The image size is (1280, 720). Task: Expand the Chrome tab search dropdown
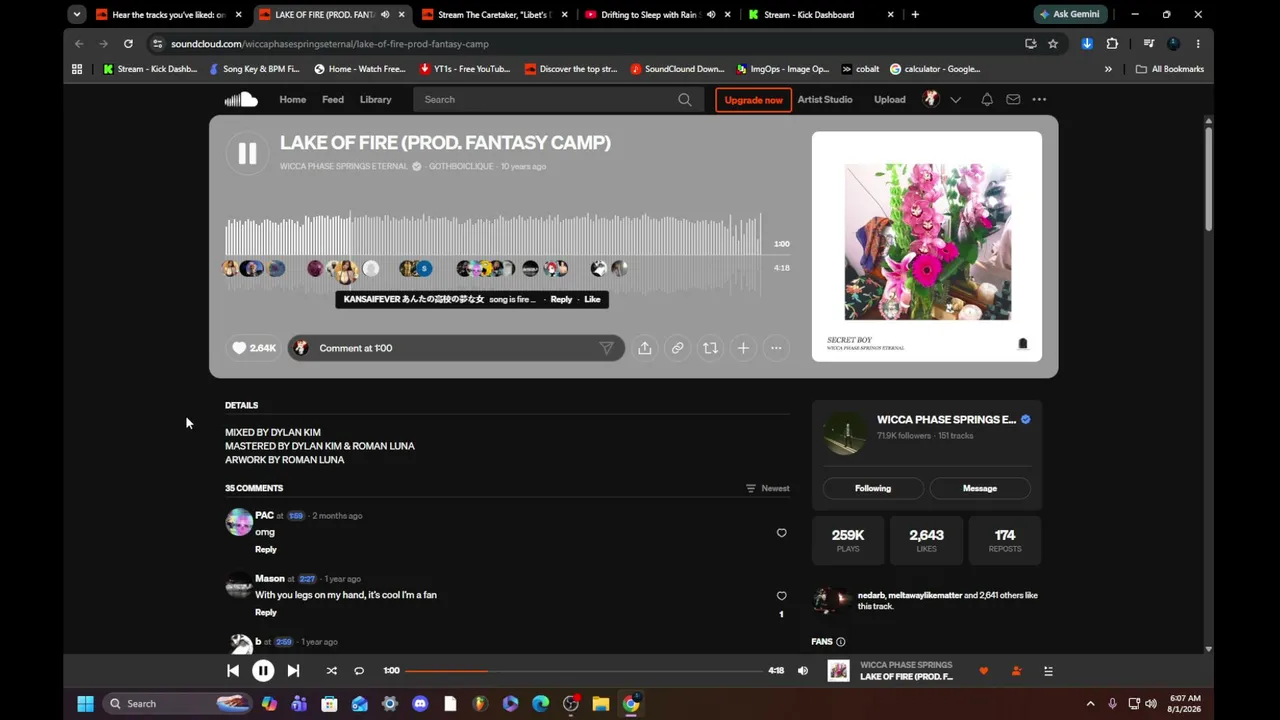tap(77, 15)
